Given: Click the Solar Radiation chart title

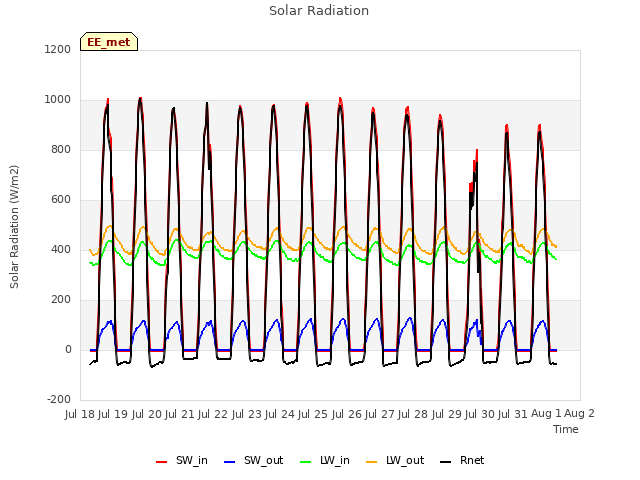Looking at the screenshot, I should [x=319, y=11].
